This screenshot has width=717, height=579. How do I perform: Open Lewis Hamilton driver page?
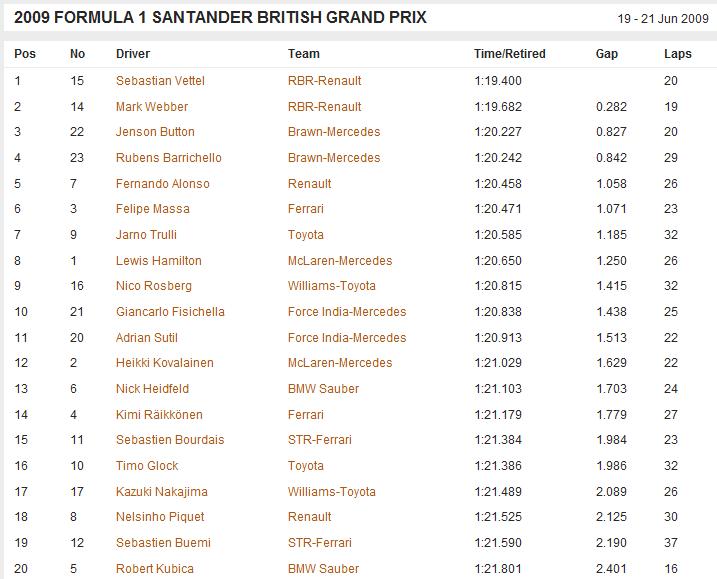click(159, 261)
